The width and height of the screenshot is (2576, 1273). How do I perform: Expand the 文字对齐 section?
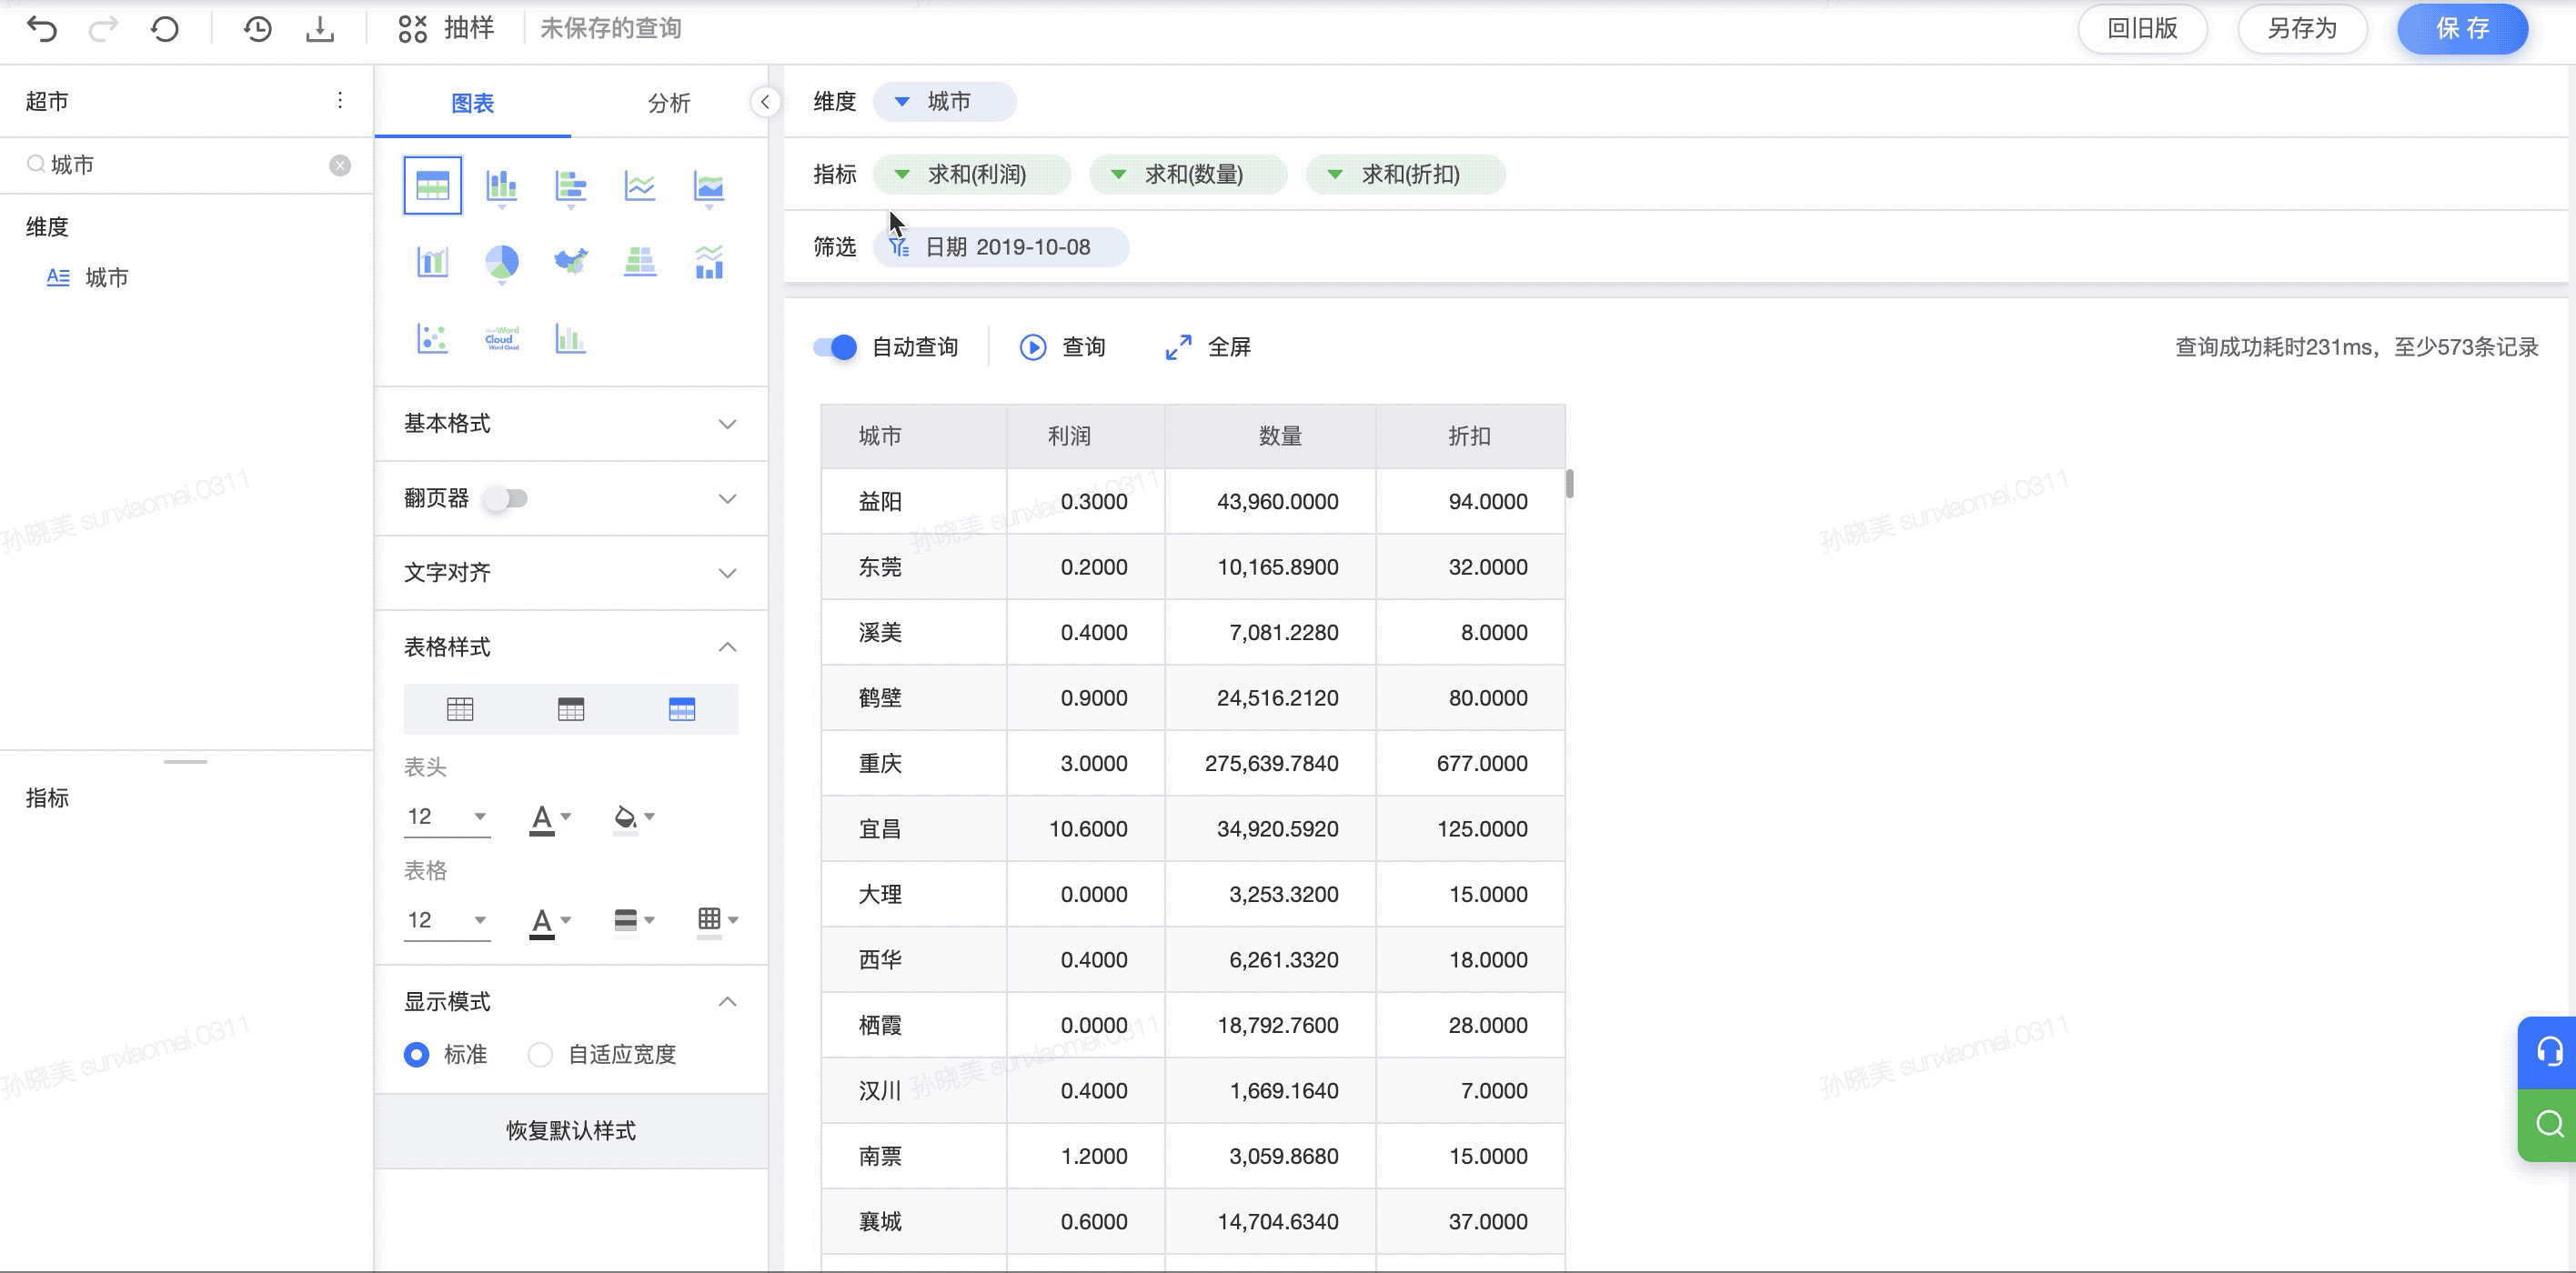(728, 573)
